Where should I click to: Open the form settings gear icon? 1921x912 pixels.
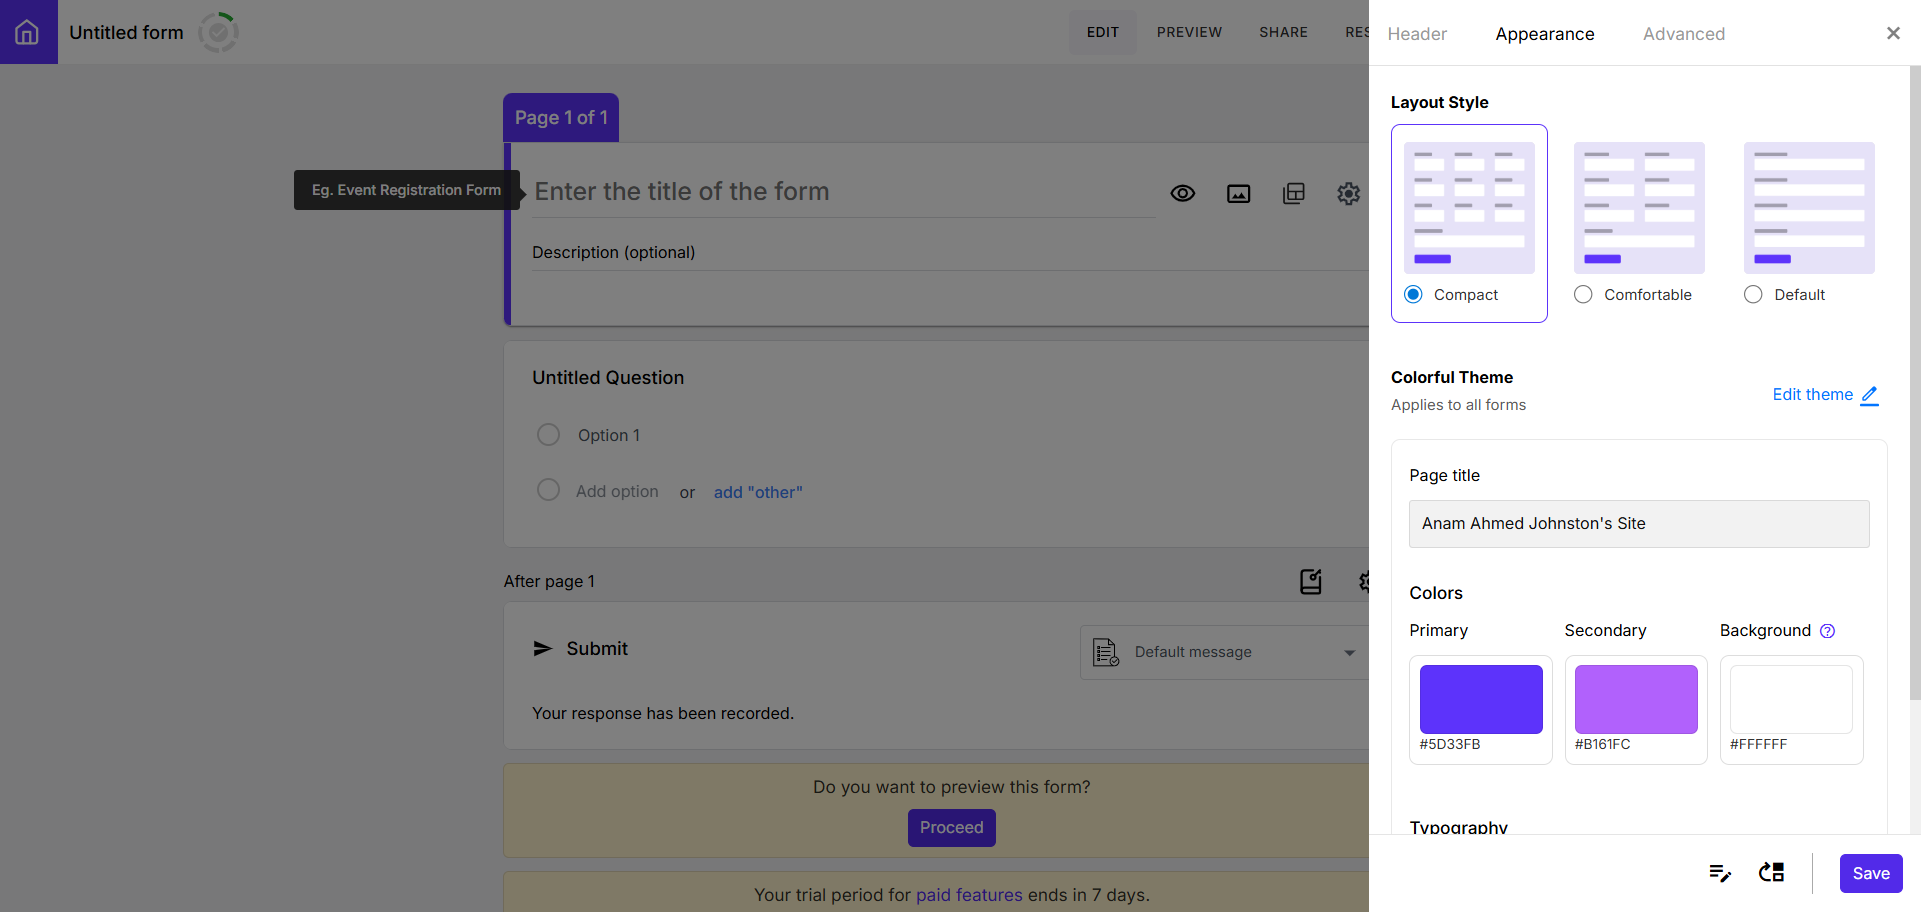(x=1348, y=193)
